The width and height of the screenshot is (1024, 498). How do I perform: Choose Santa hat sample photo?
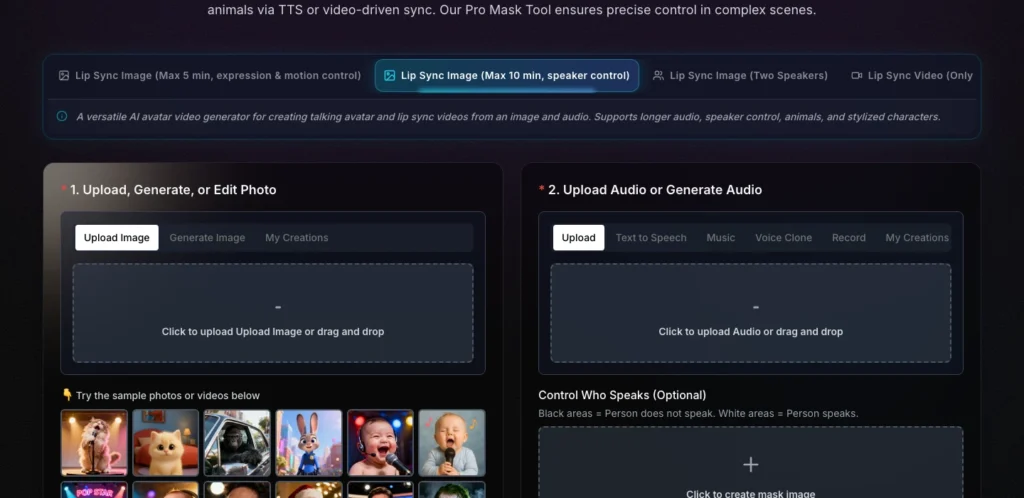(309, 490)
